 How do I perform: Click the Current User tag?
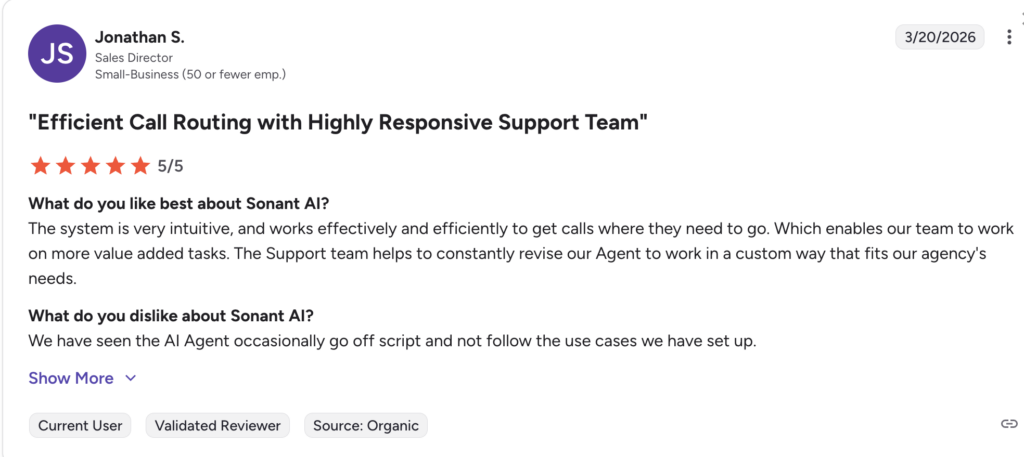point(80,425)
